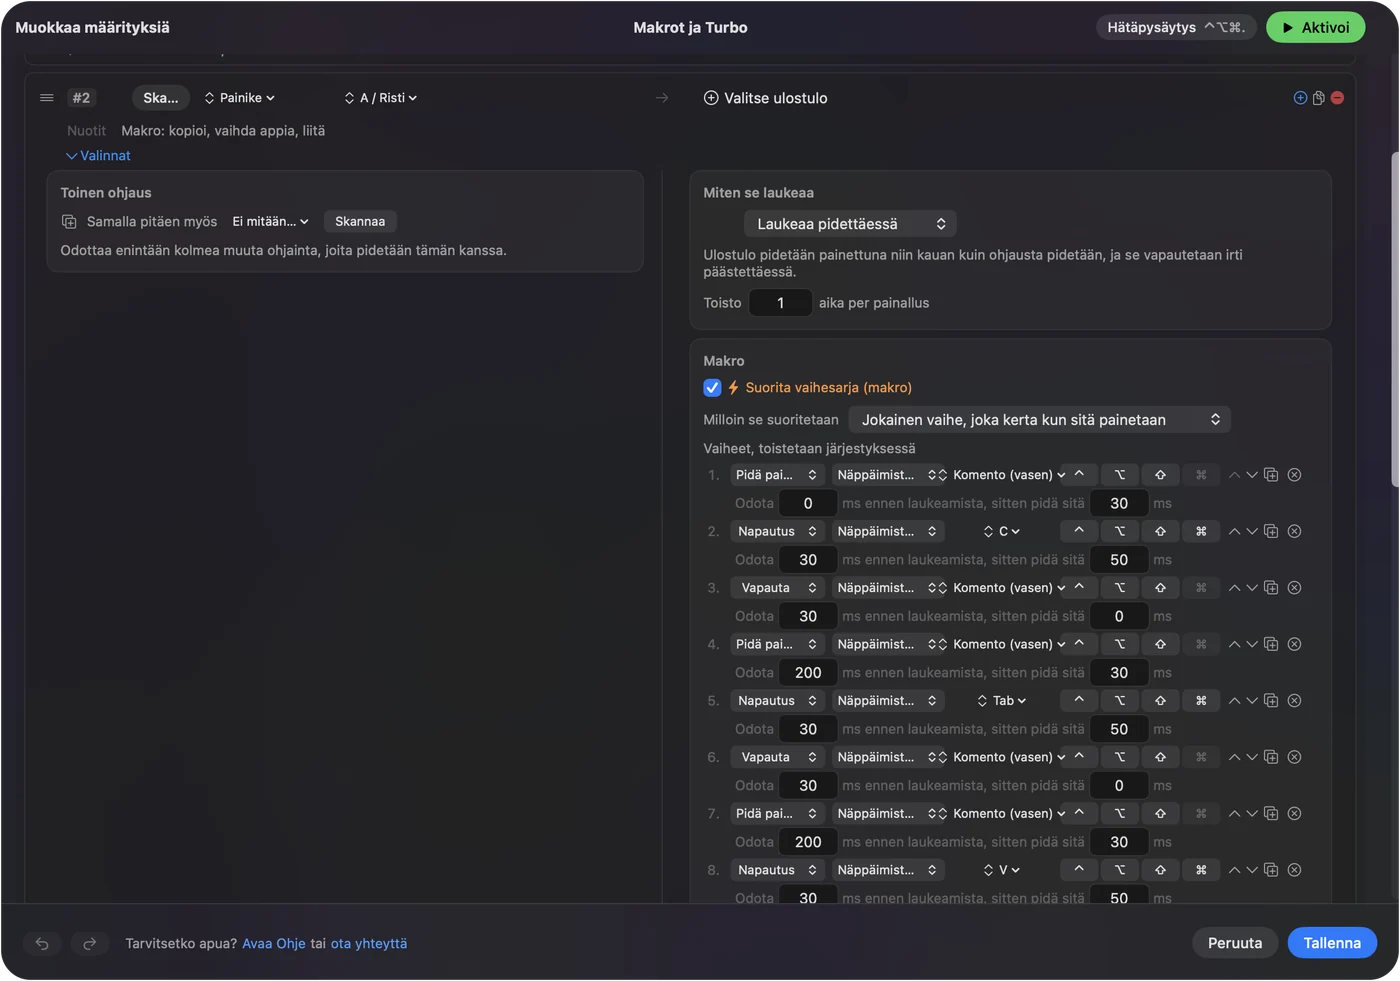1400x981 pixels.
Task: Duplicate macro step 2
Action: [x=1271, y=531]
